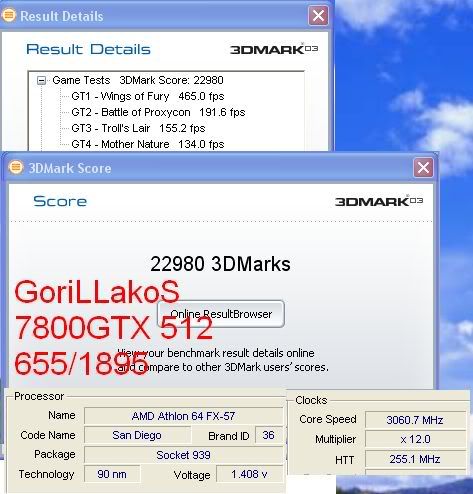This screenshot has height=494, width=473.
Task: Click the Technology value 90 nm
Action: (x=112, y=474)
